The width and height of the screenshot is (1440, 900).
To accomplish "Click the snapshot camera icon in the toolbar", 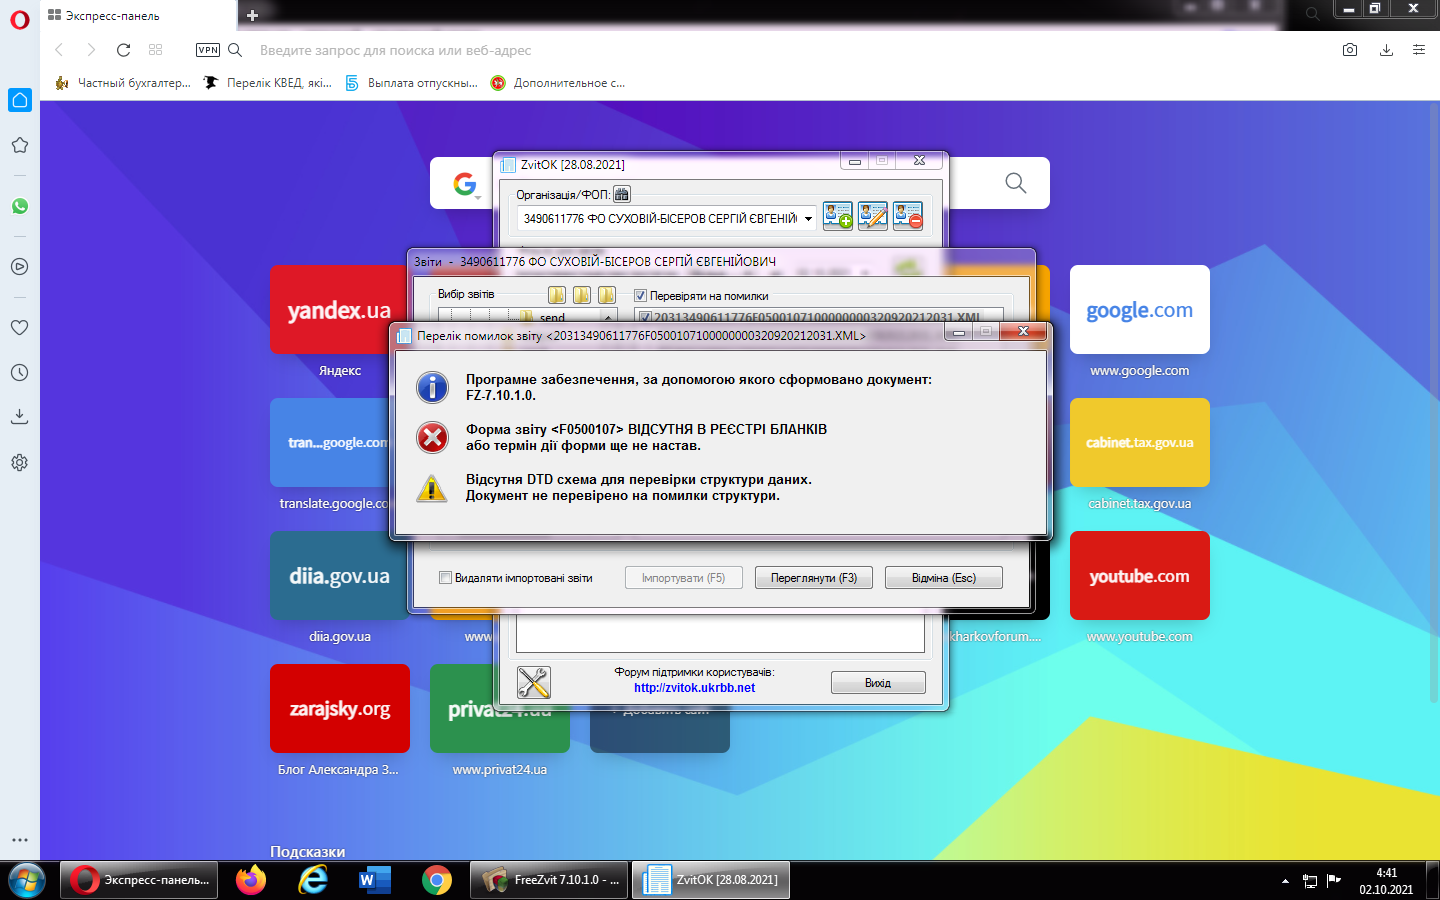I will coord(1350,50).
